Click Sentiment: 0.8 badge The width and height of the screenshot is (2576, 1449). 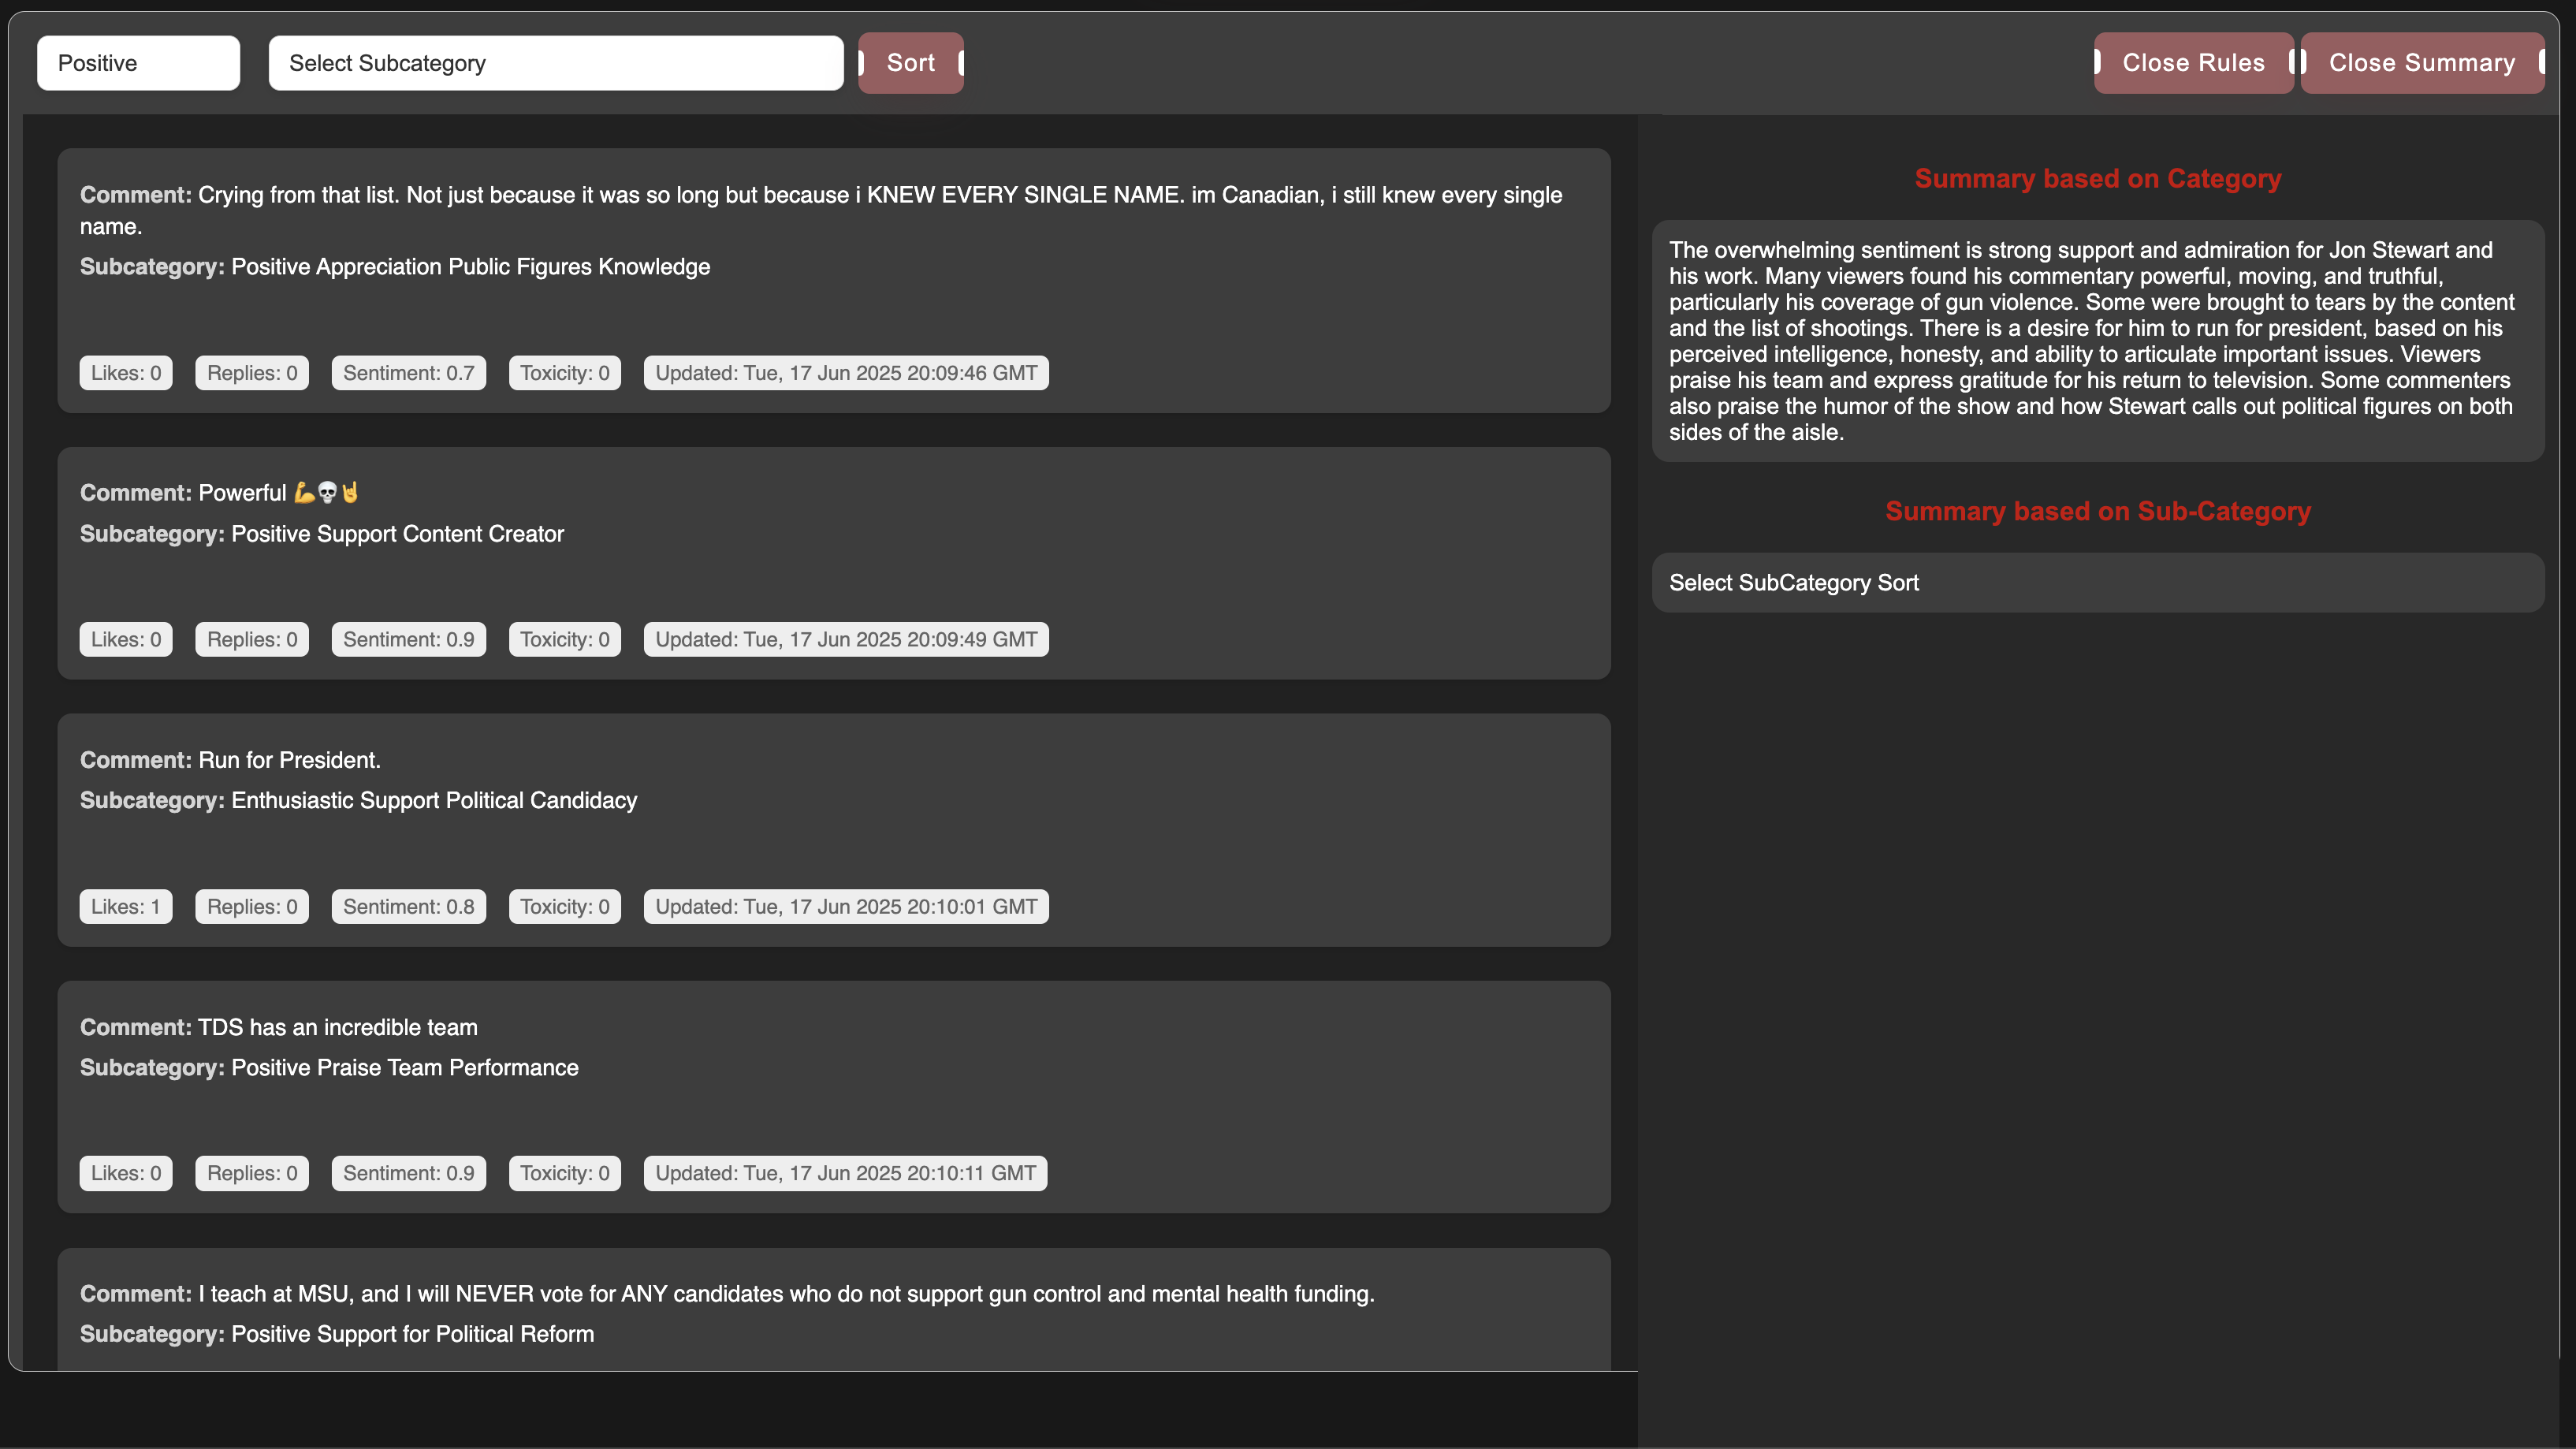click(408, 907)
